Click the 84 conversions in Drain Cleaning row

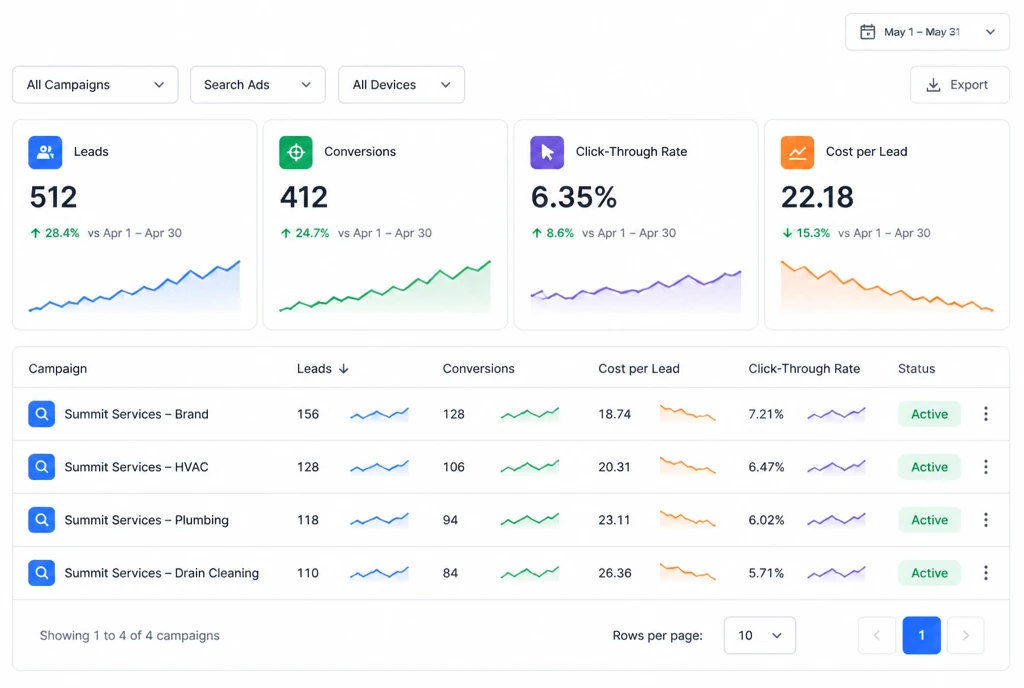(450, 572)
